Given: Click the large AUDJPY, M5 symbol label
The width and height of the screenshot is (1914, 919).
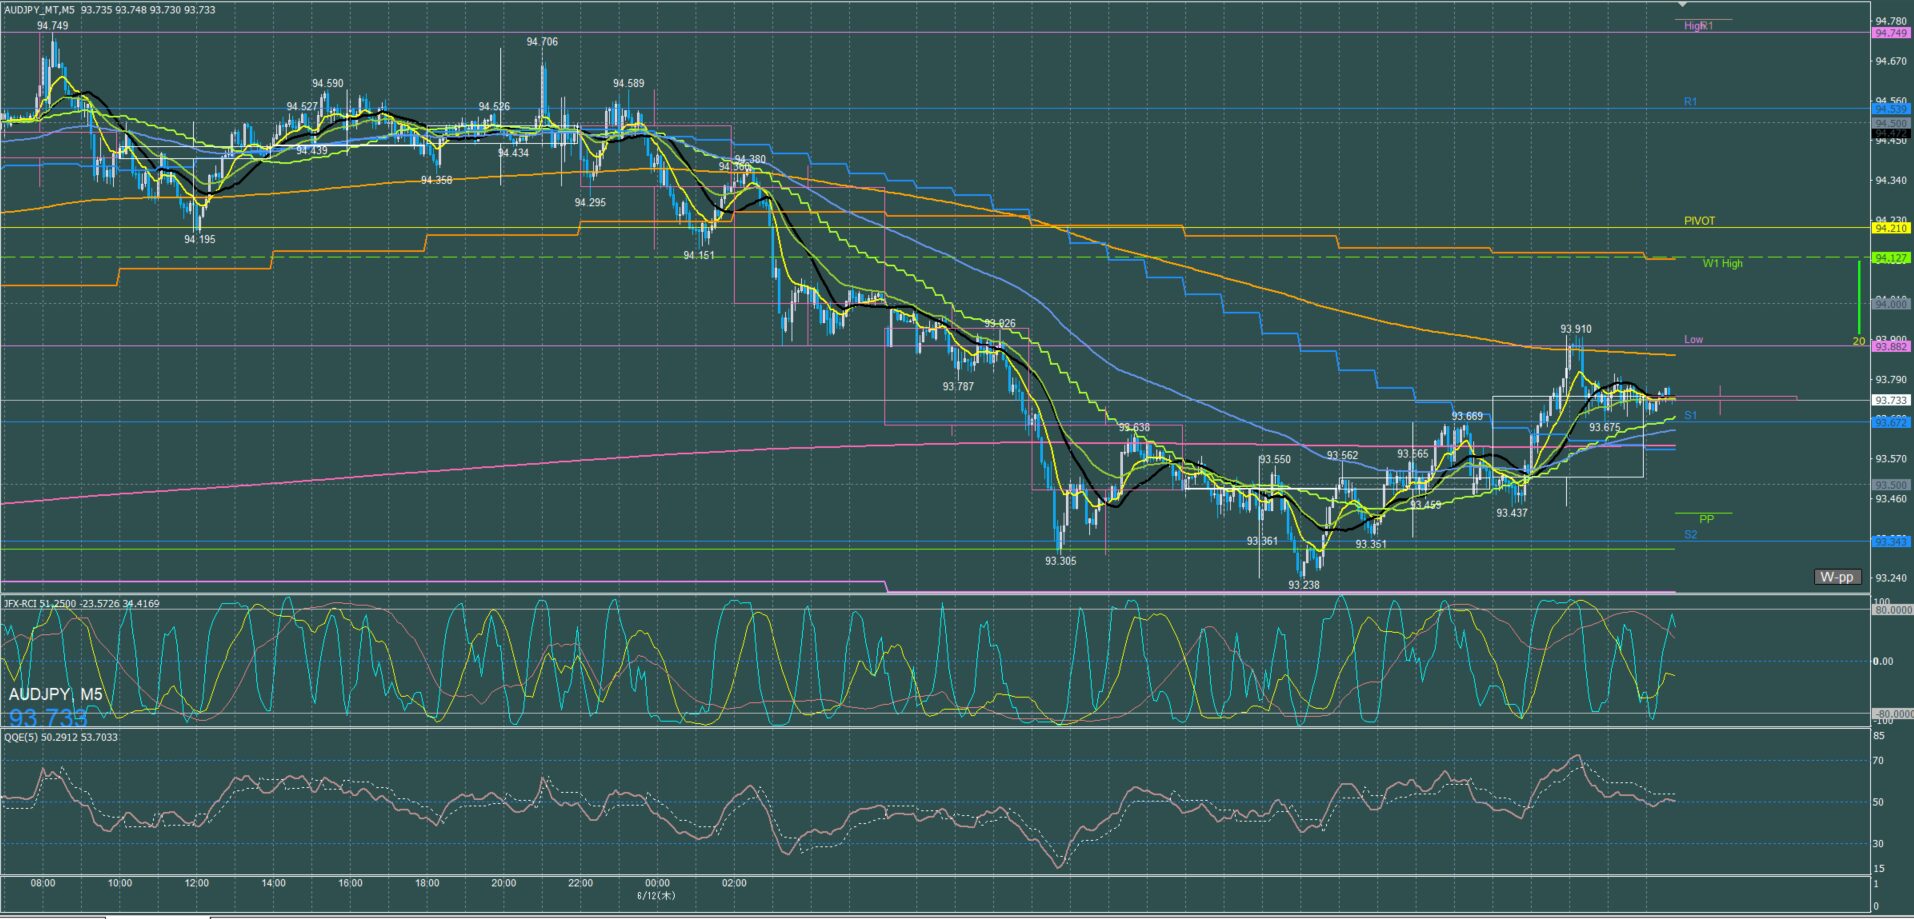Looking at the screenshot, I should click(55, 694).
